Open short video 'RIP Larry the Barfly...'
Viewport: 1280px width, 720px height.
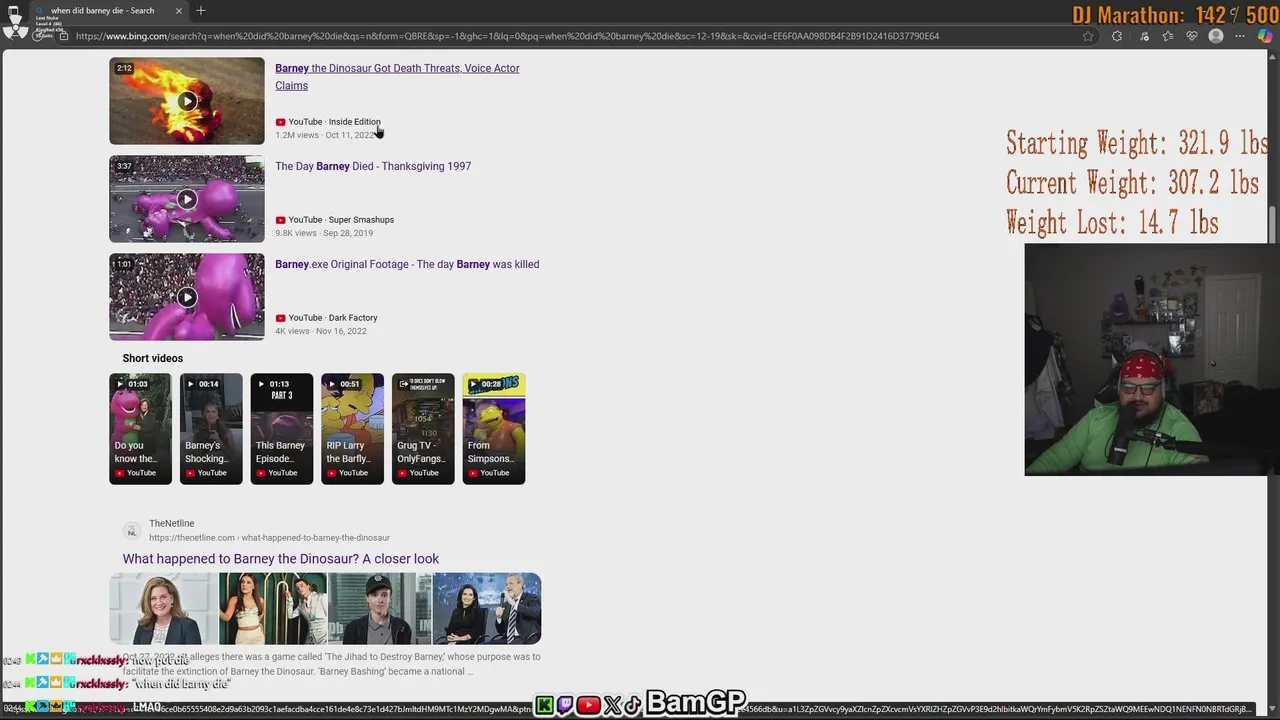click(352, 428)
